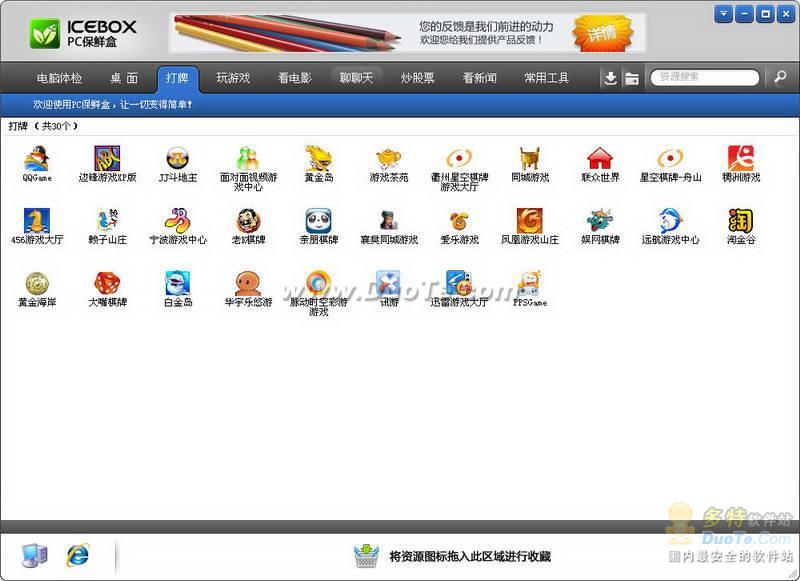
Task: Open 迅雷游戏大厅 icon
Action: pyautogui.click(x=459, y=283)
